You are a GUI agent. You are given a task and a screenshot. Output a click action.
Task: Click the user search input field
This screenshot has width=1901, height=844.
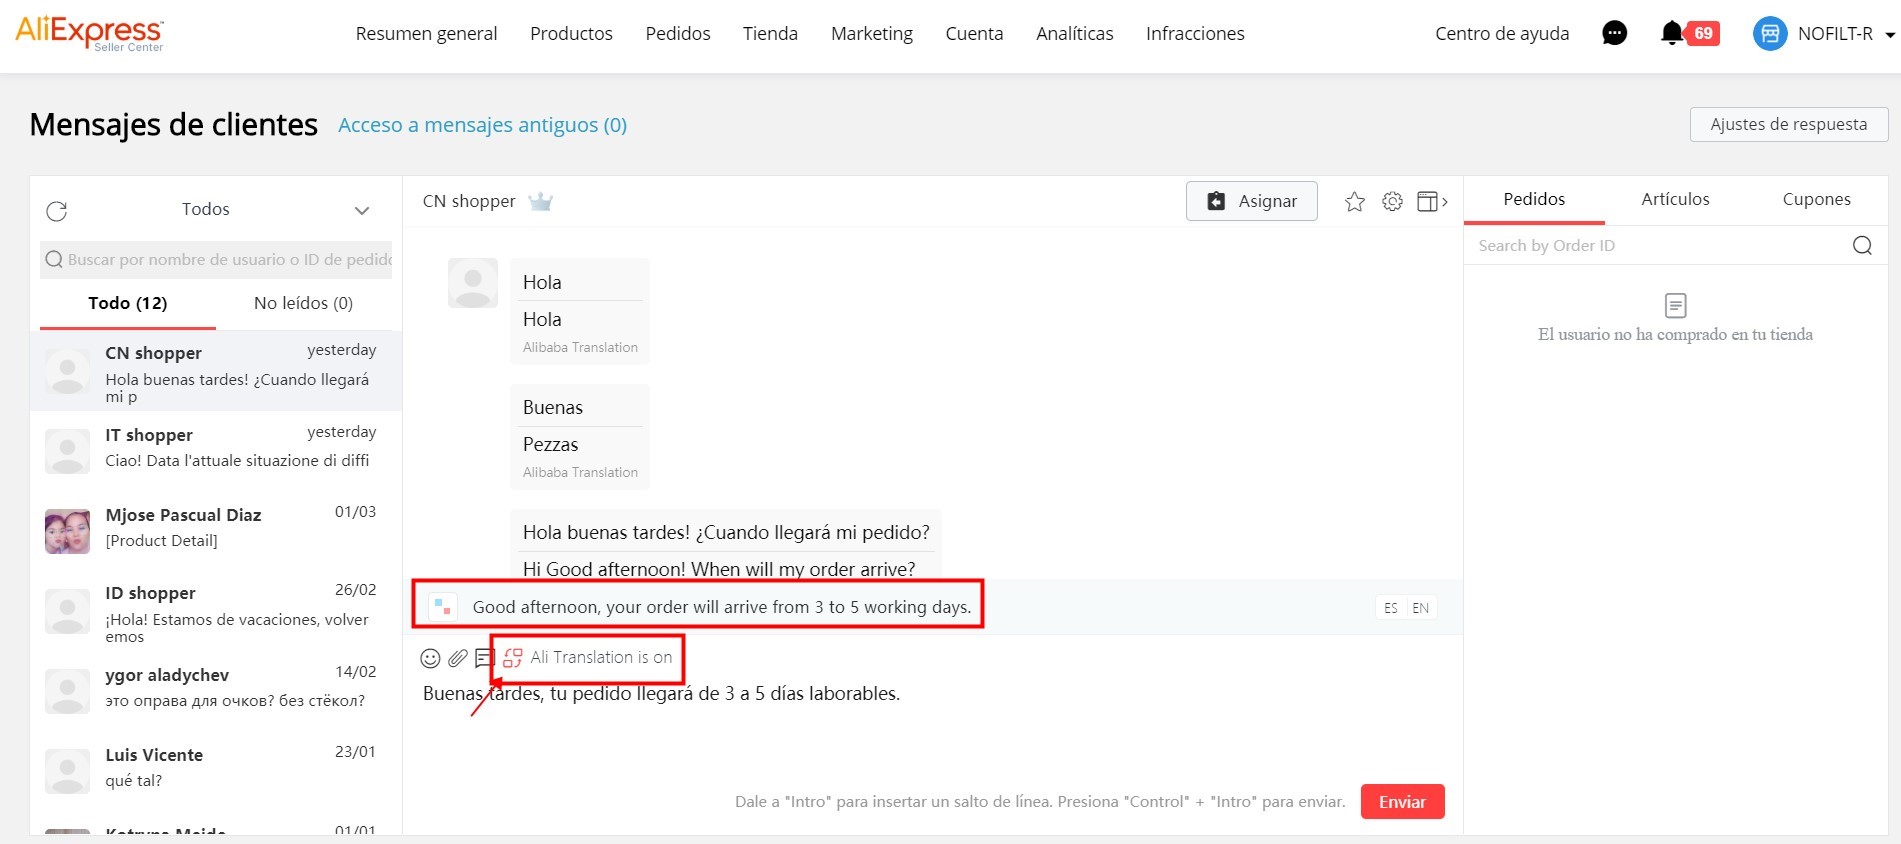click(x=217, y=259)
